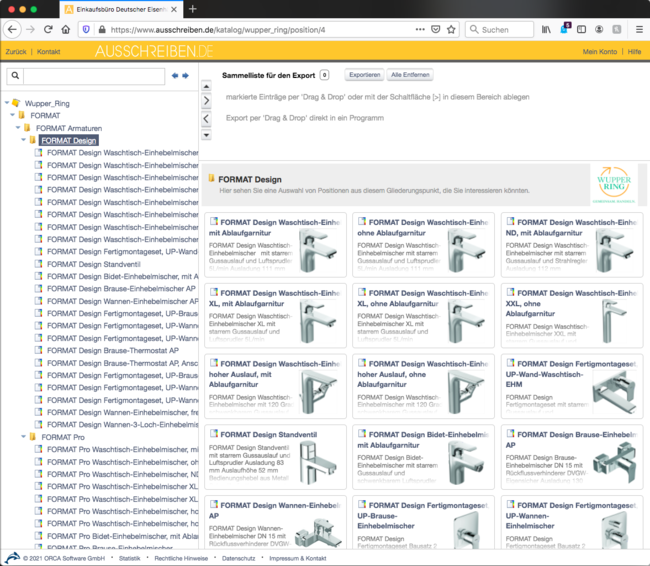
Task: Click the Sammelliste export count badge
Action: point(325,75)
